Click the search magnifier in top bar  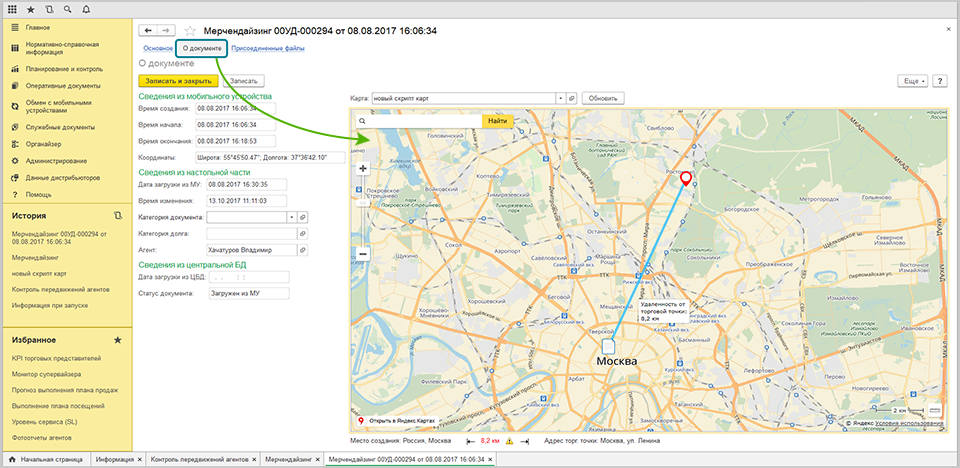(x=67, y=10)
